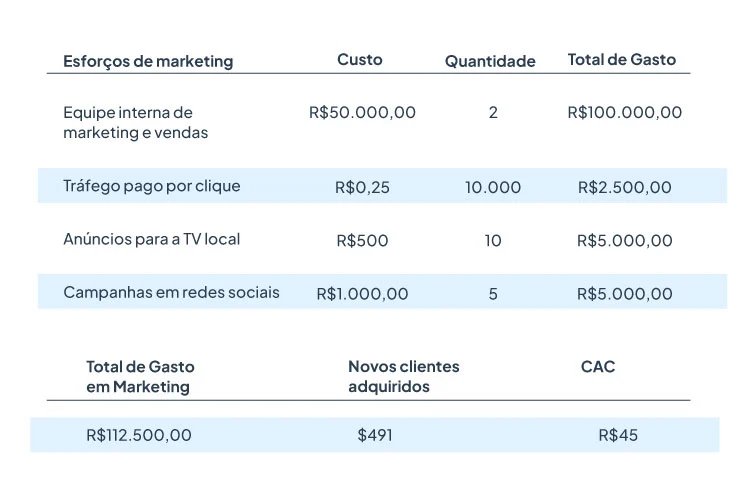Select the "Custo" column header
Image resolution: width=750 pixels, height=487 pixels.
pyautogui.click(x=360, y=60)
